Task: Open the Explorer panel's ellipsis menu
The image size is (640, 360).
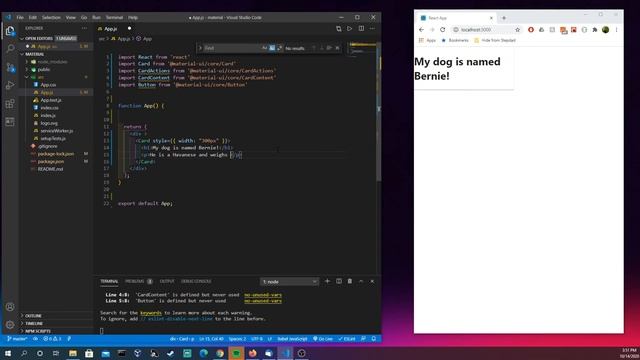Action: 84,28
